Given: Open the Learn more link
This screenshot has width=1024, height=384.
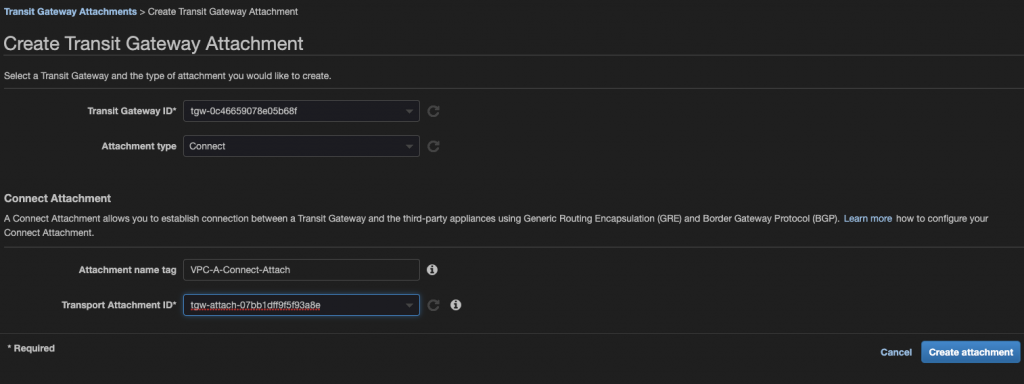Looking at the screenshot, I should pyautogui.click(x=868, y=219).
